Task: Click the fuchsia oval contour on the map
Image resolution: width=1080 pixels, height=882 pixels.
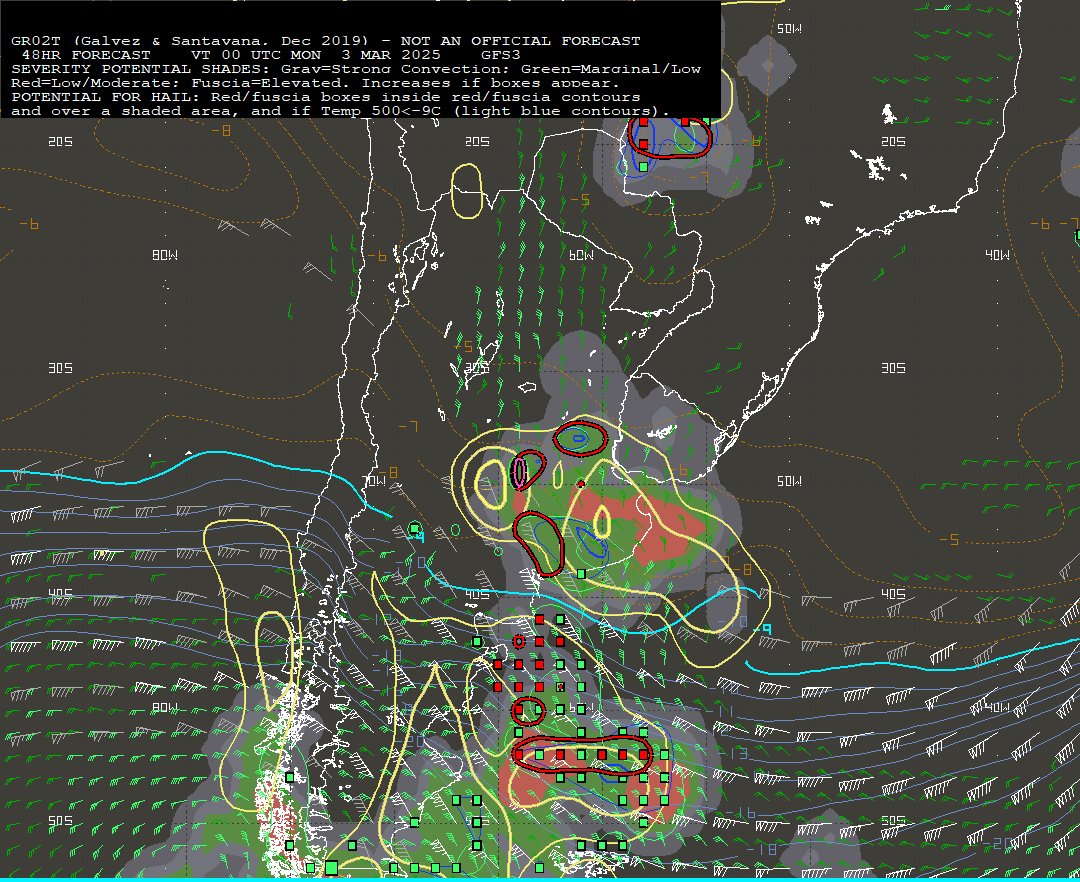Action: [520, 472]
